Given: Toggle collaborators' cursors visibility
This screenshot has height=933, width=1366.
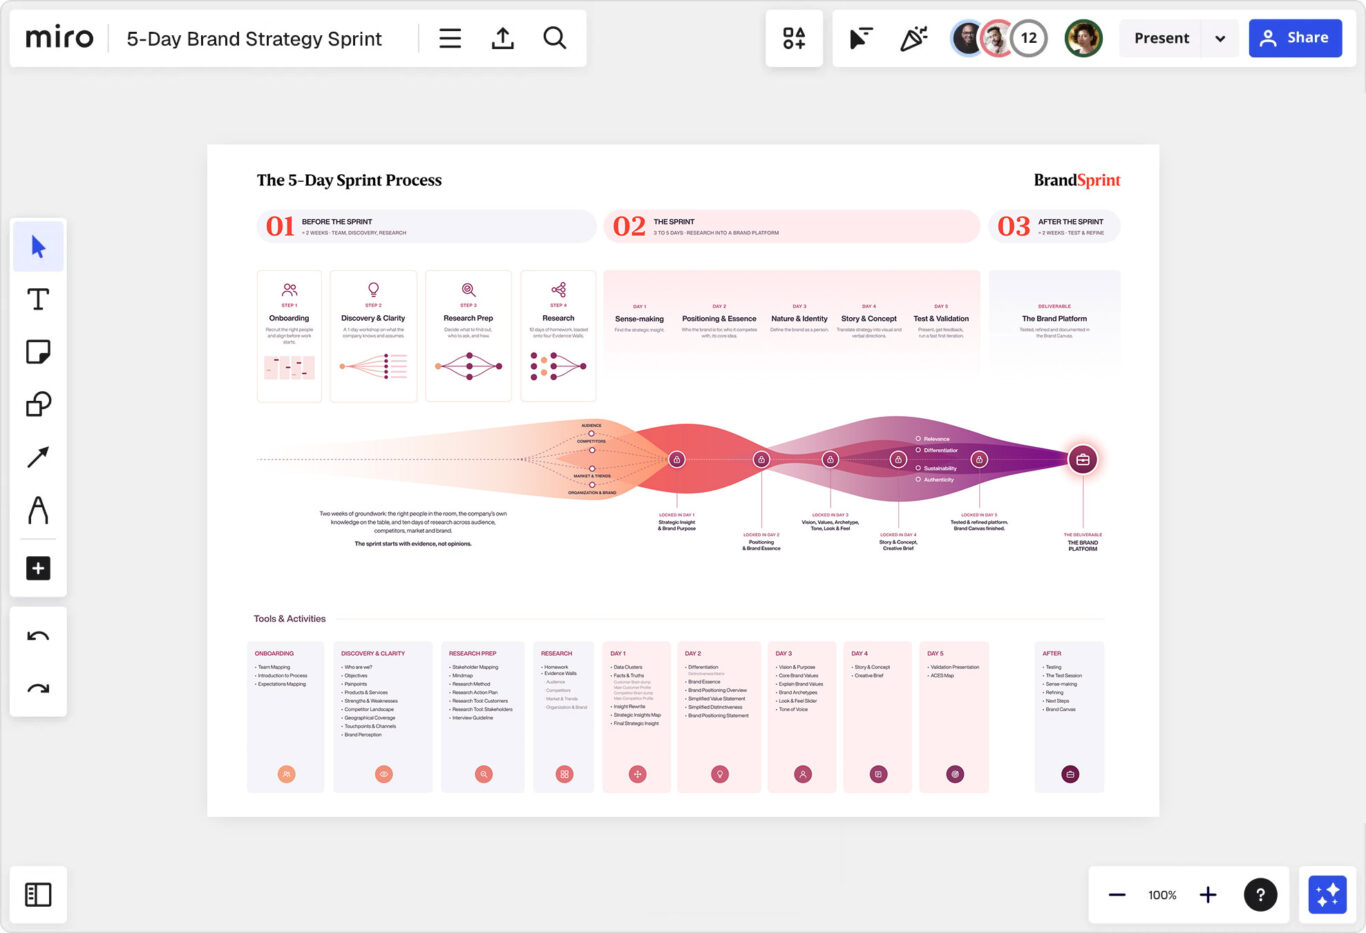Looking at the screenshot, I should pyautogui.click(x=860, y=38).
